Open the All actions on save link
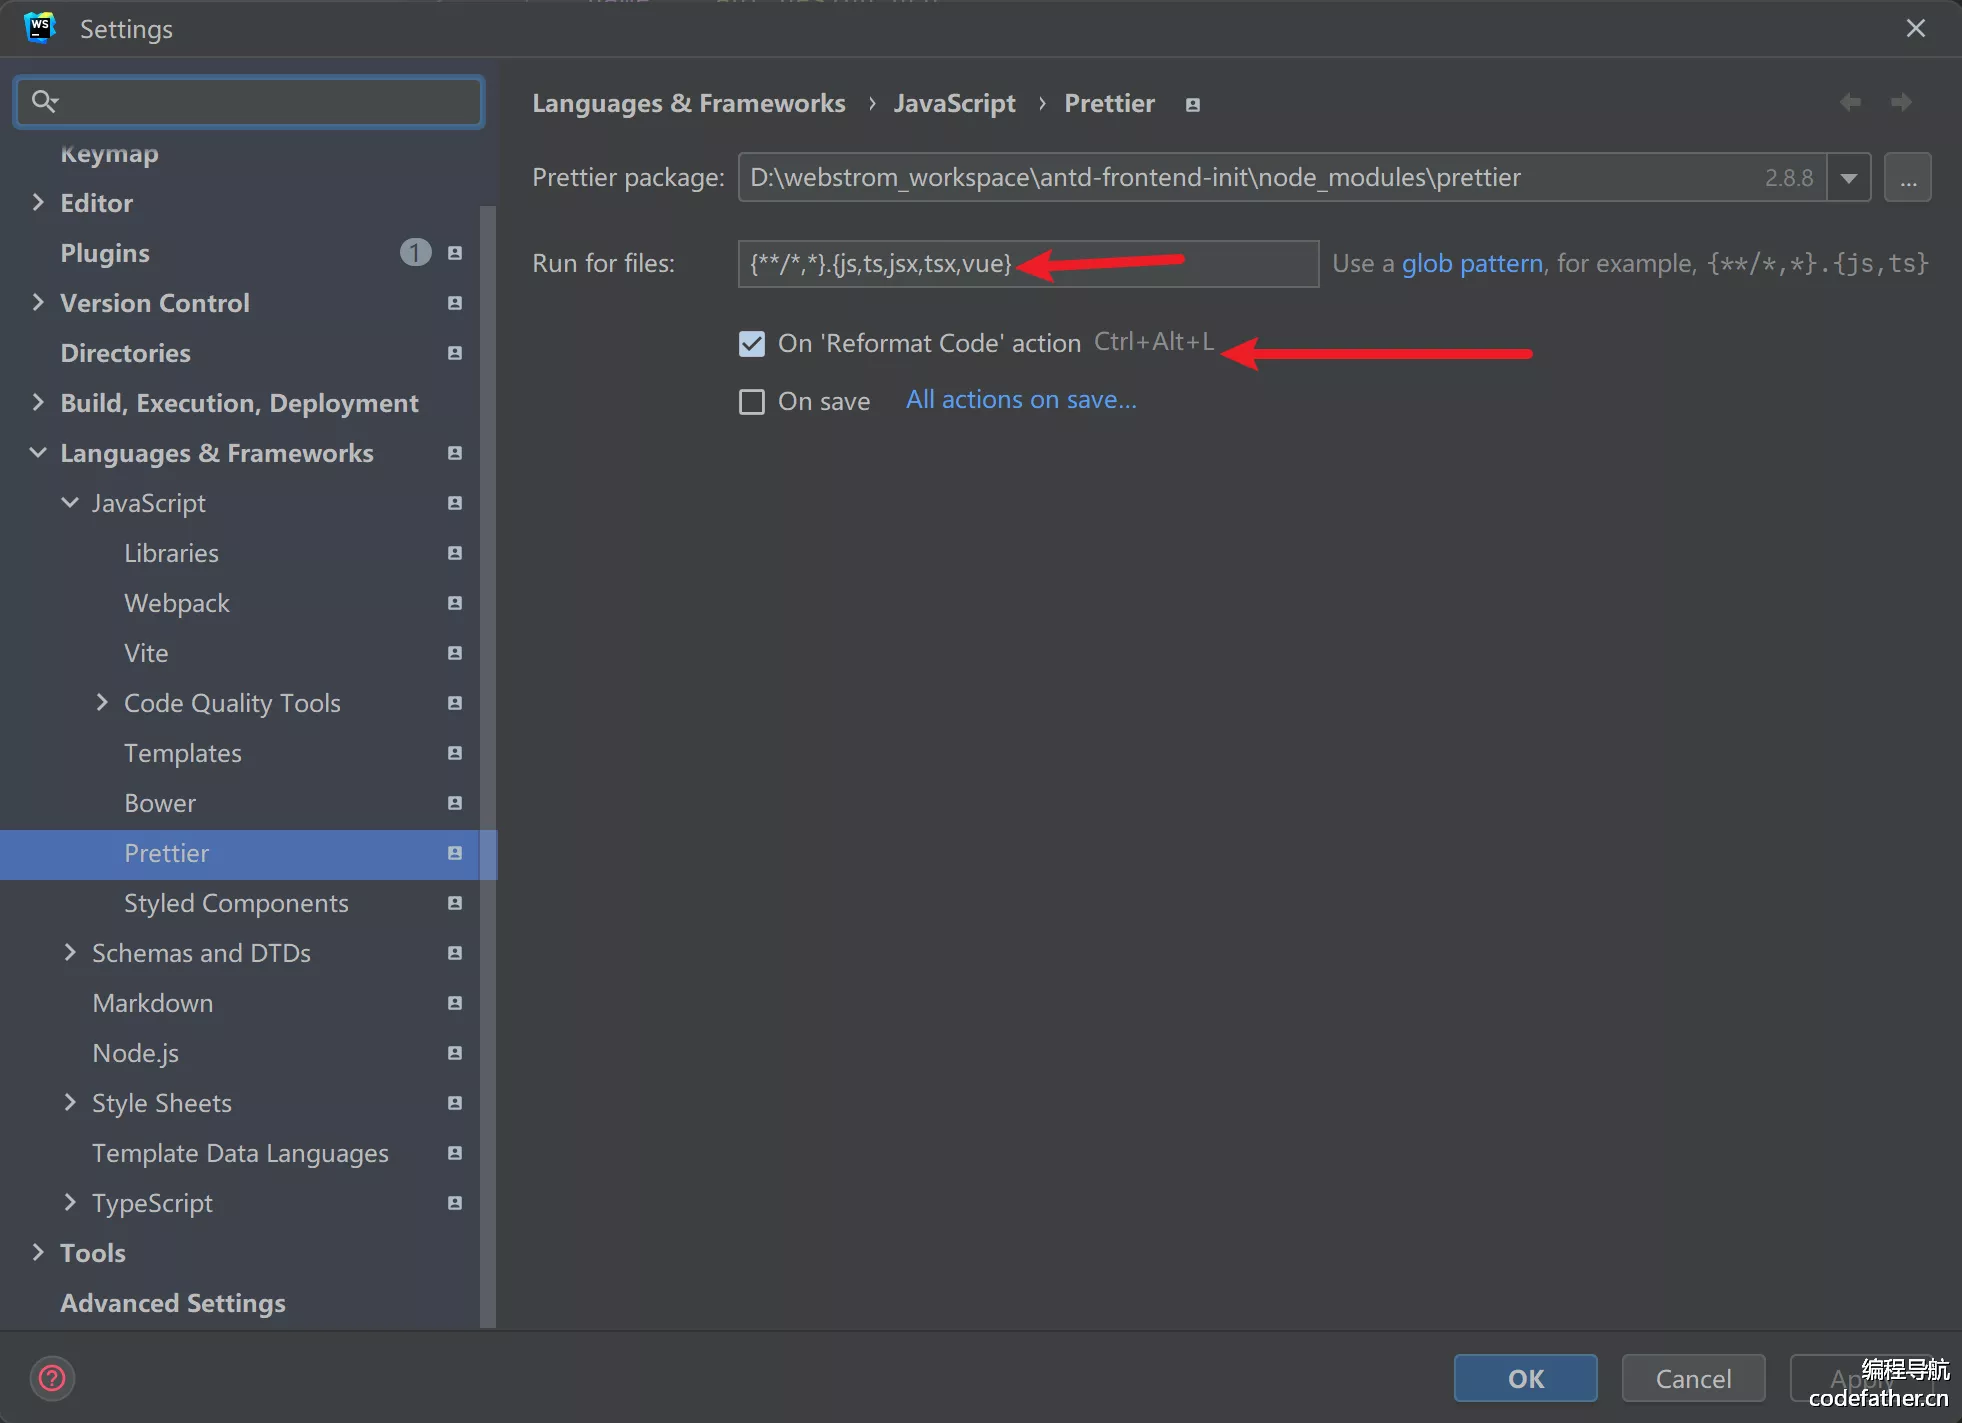 1021,400
